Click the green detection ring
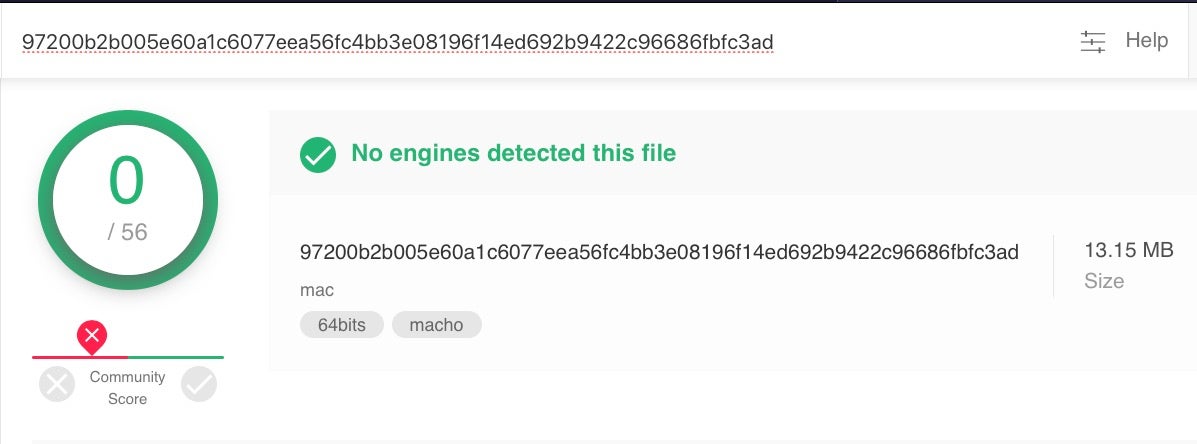This screenshot has width=1197, height=444. click(x=47, y=202)
